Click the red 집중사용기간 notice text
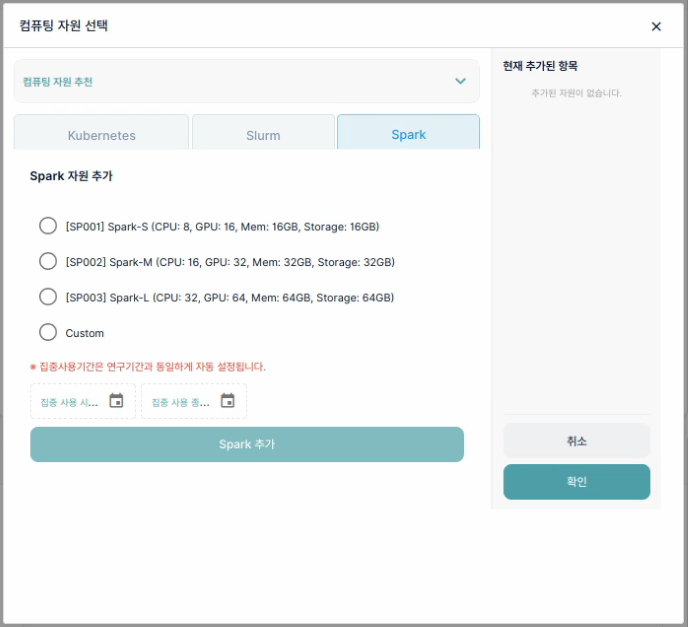This screenshot has width=688, height=627. point(148,366)
